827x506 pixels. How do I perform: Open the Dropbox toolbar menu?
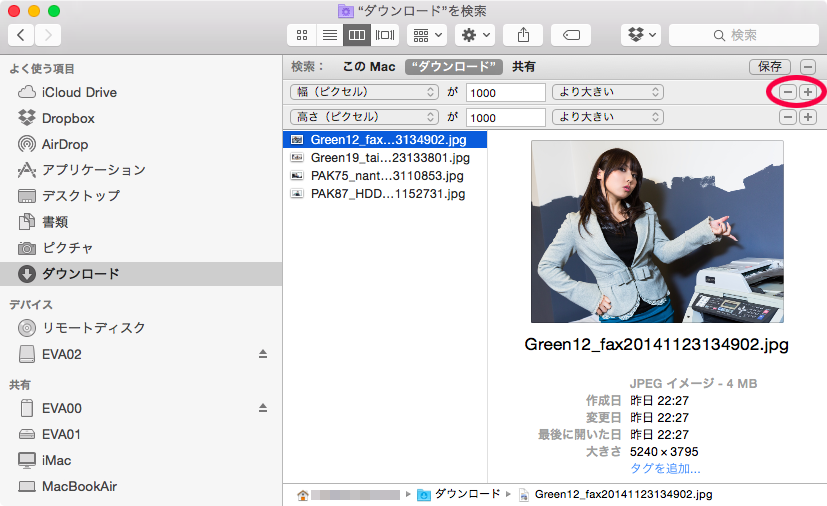coord(641,35)
